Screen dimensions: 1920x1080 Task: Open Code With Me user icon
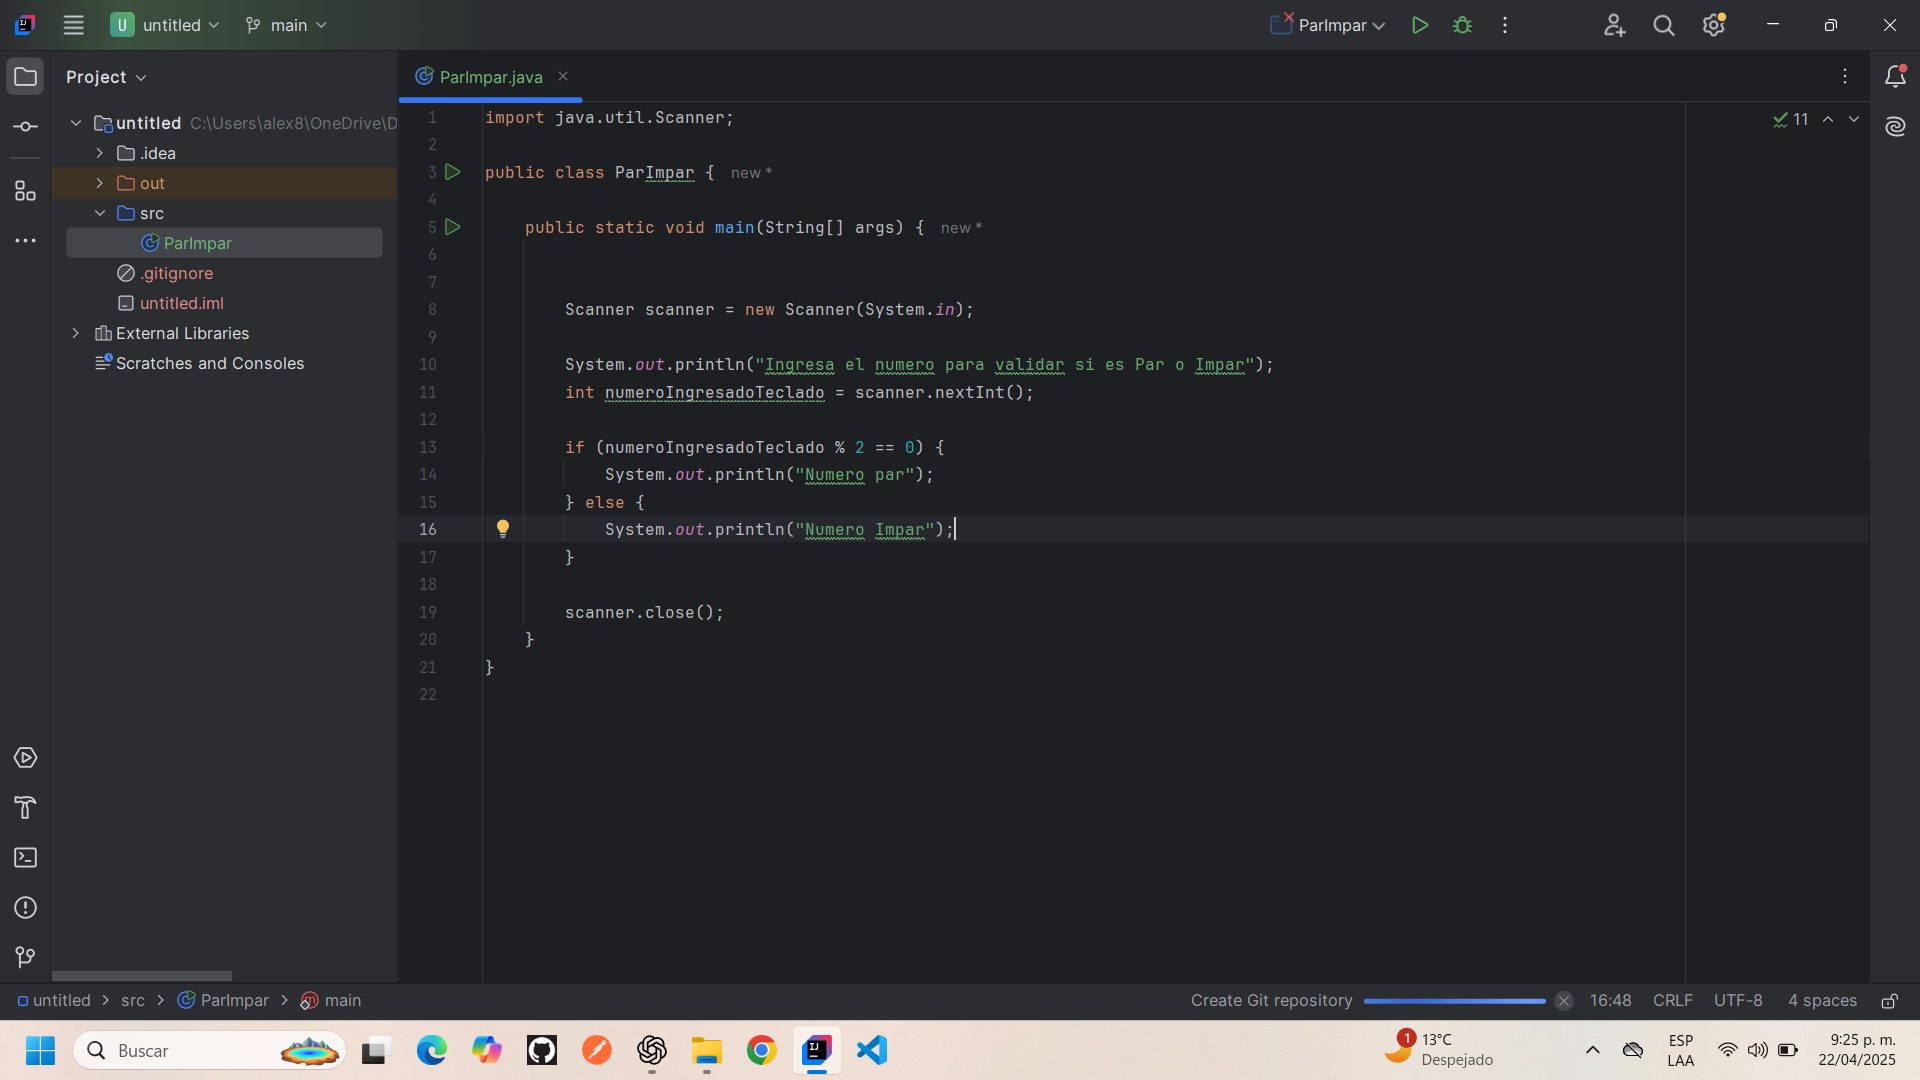(x=1614, y=25)
